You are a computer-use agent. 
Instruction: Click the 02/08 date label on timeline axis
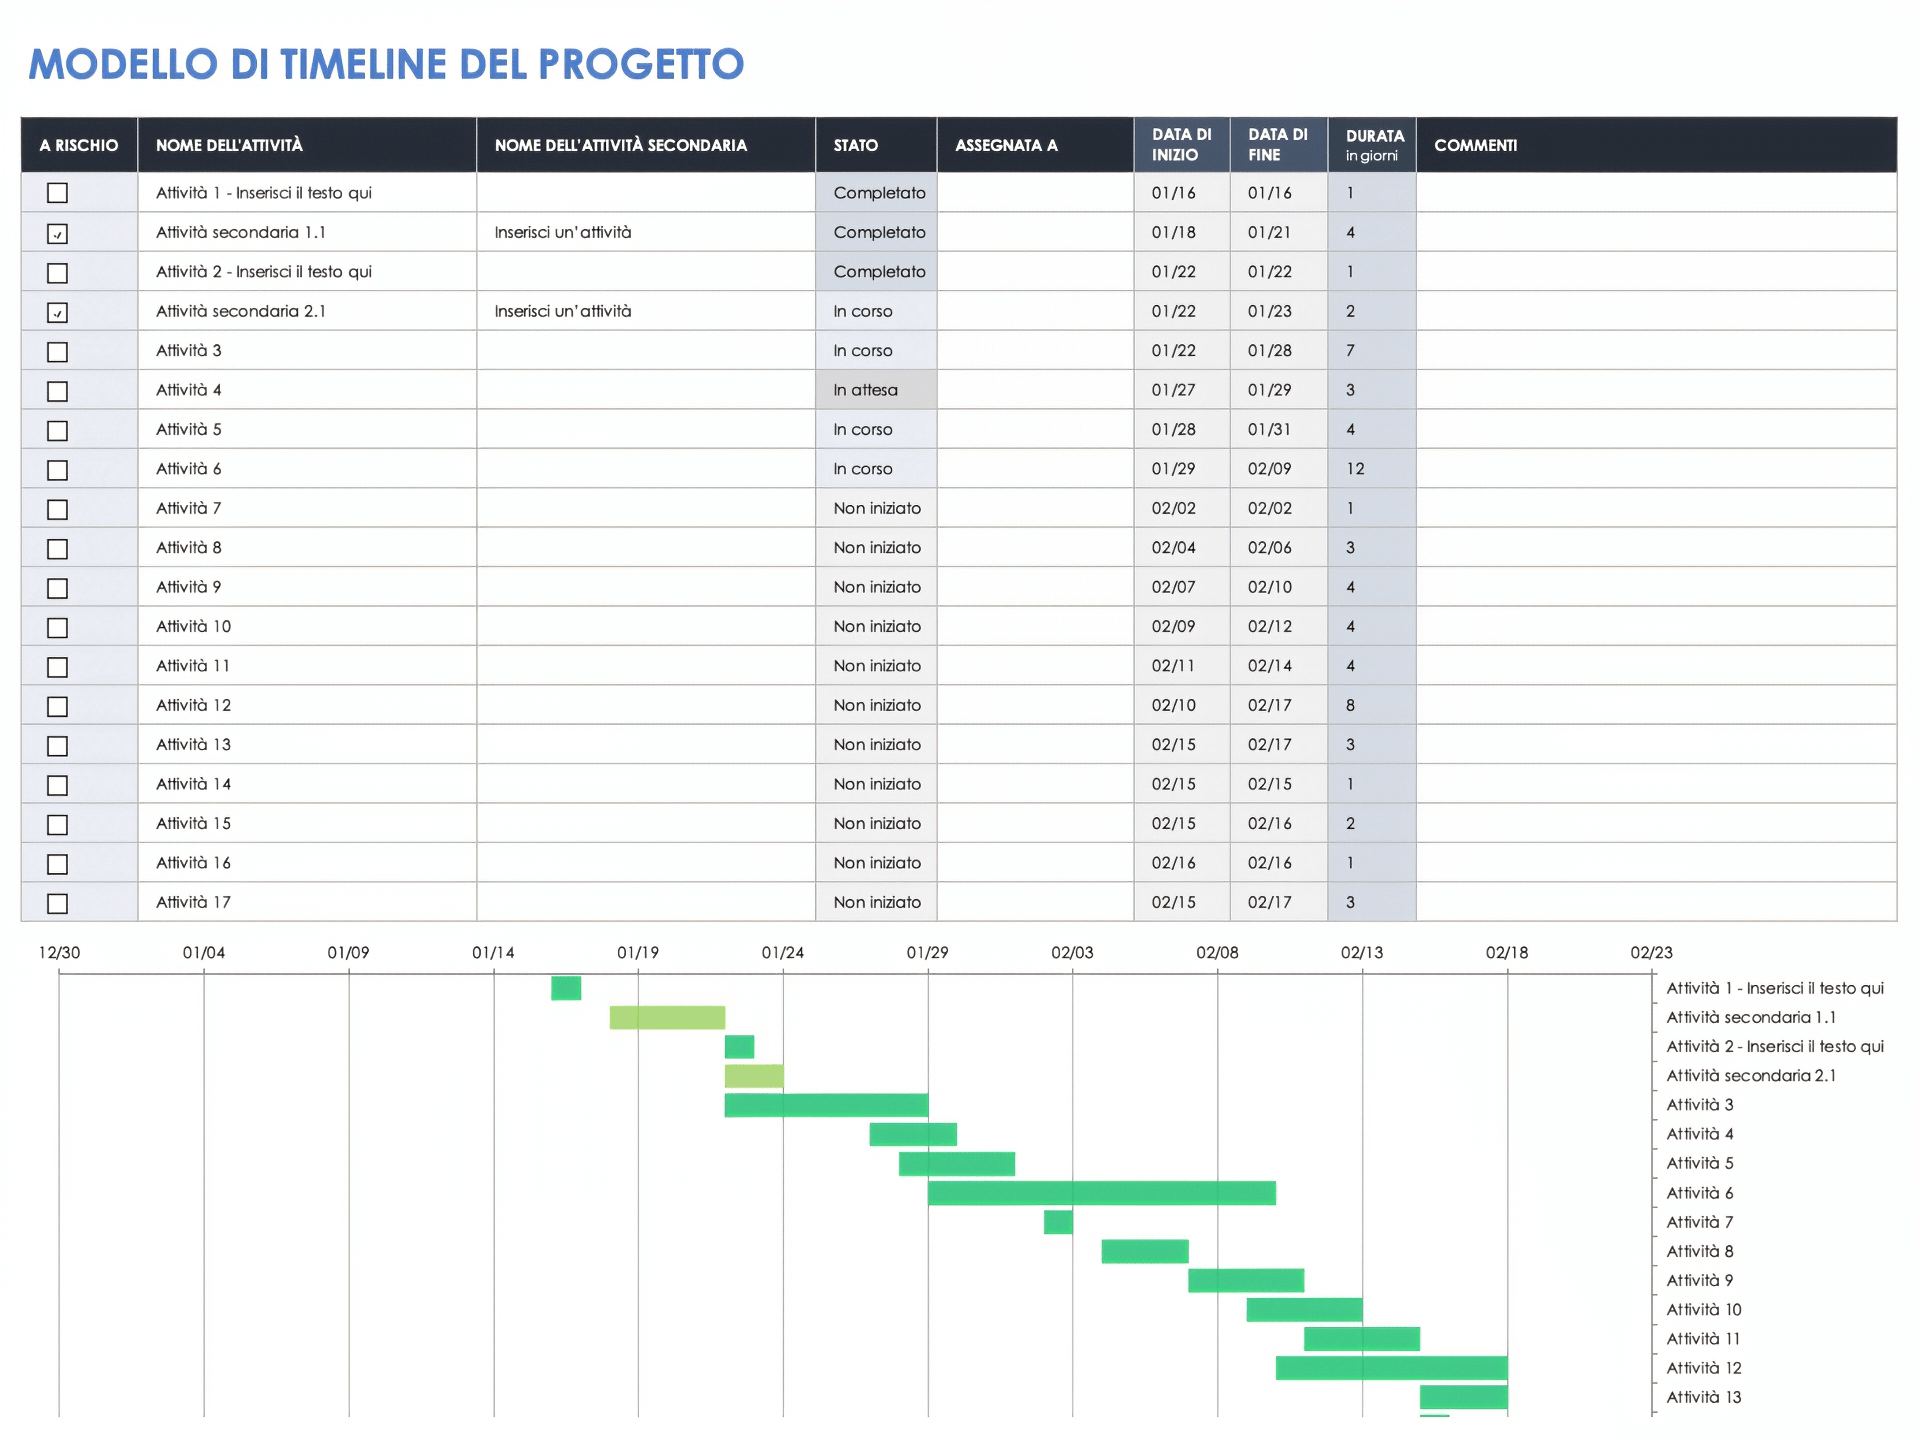[x=1217, y=953]
